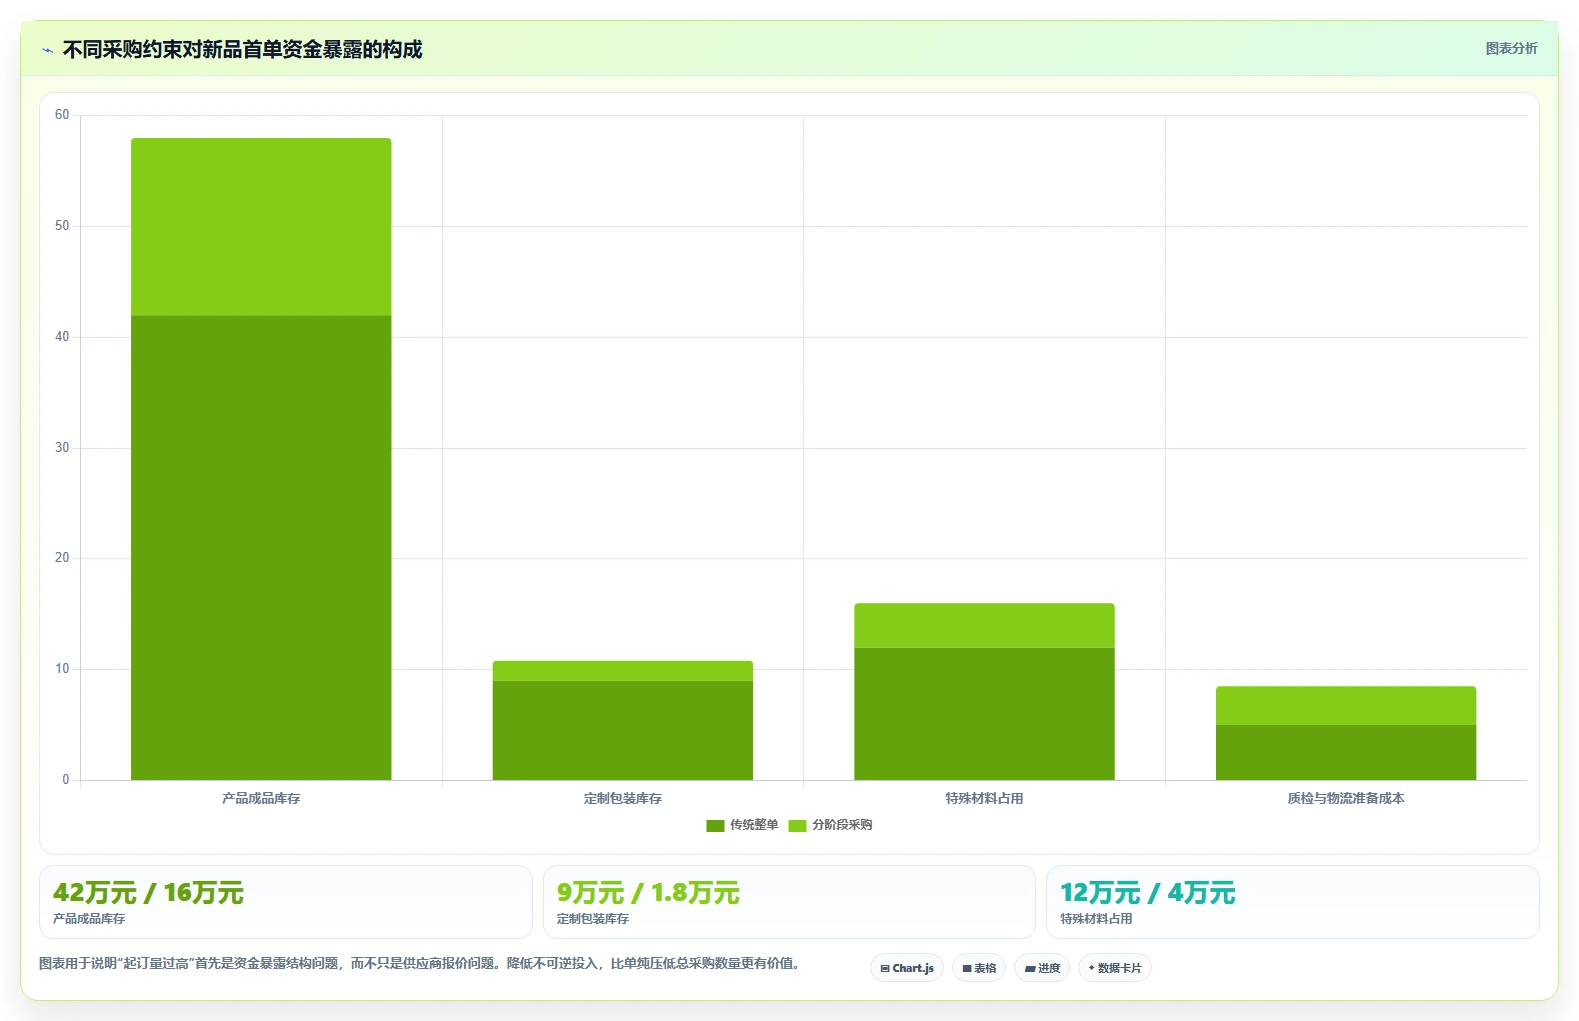The width and height of the screenshot is (1579, 1021).
Task: Click the light green 质检与物流准备成本 bar segment
Action: (x=1346, y=706)
